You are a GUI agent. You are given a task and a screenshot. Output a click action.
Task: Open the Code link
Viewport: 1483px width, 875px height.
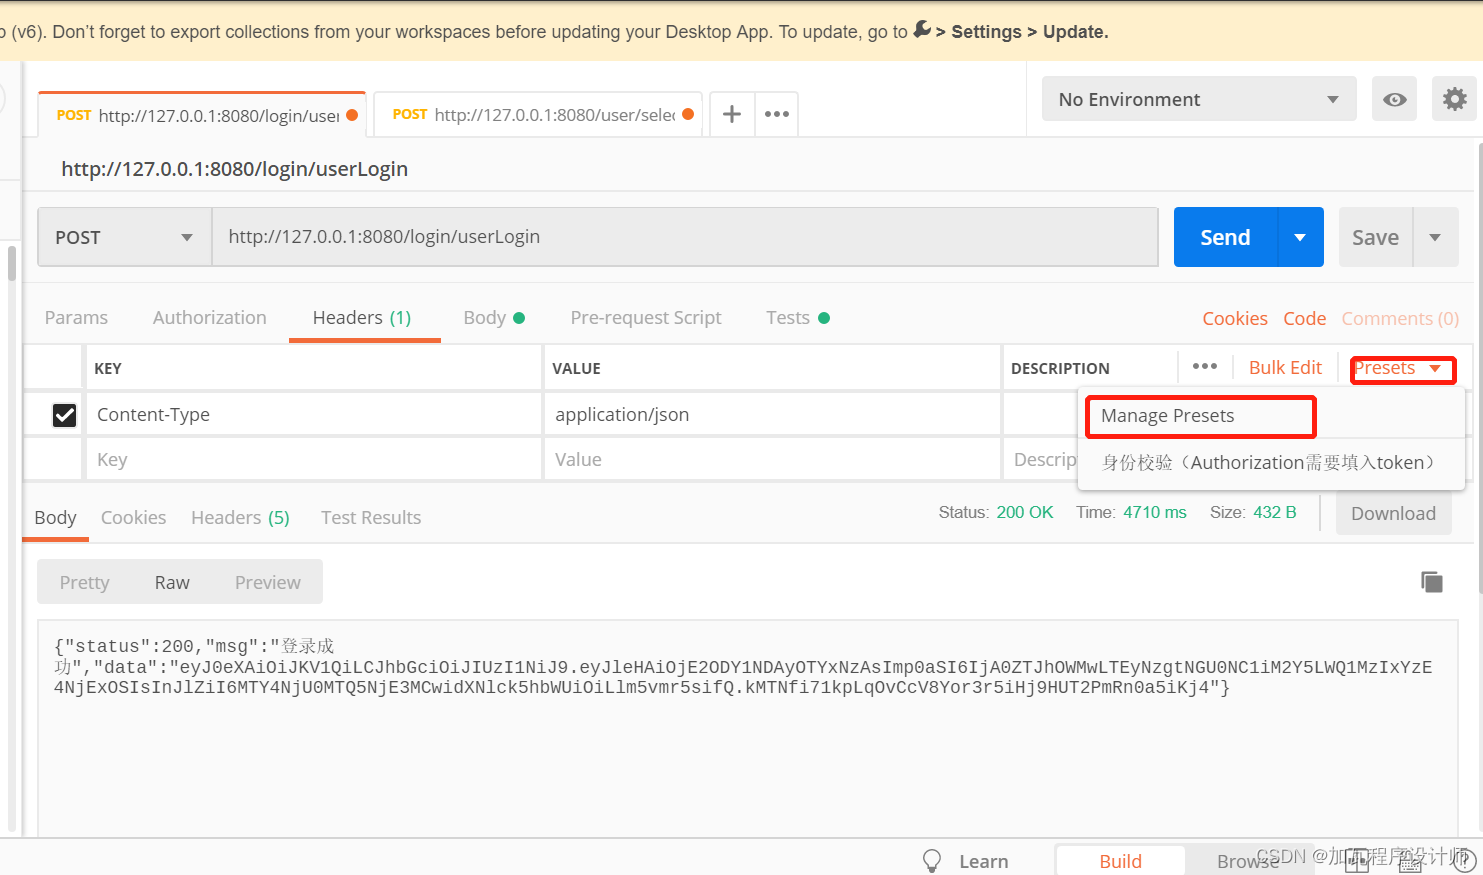[x=1305, y=318]
